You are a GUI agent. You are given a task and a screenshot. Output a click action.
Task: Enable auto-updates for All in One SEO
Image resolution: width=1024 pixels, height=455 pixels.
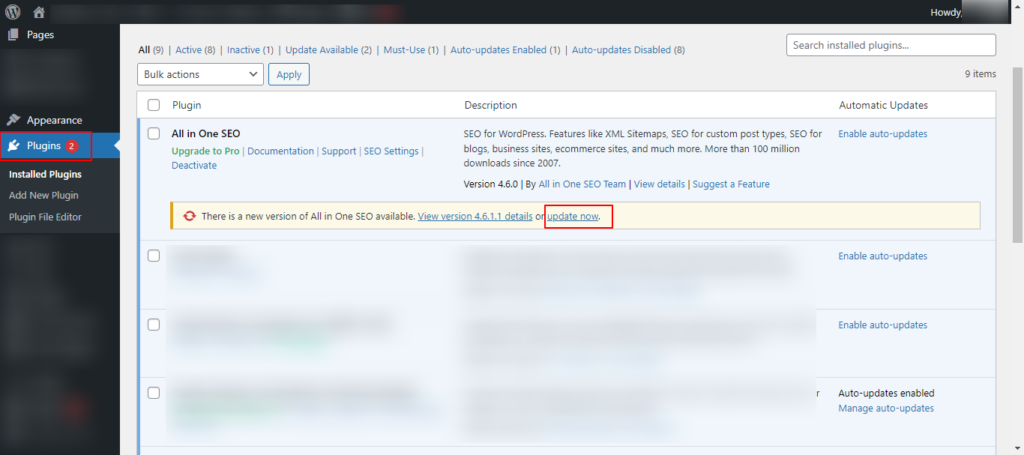click(882, 134)
